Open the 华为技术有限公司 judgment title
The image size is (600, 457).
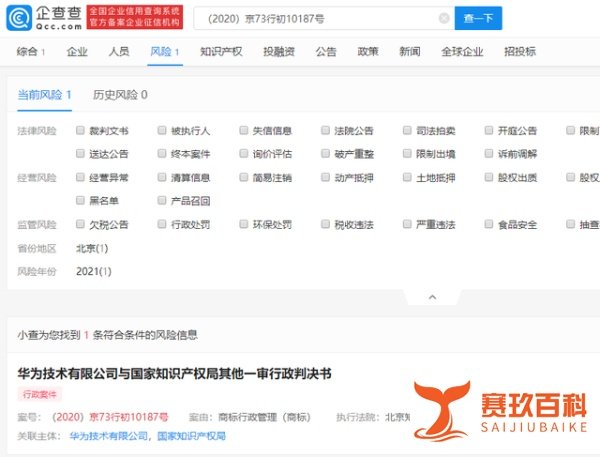[x=174, y=374]
